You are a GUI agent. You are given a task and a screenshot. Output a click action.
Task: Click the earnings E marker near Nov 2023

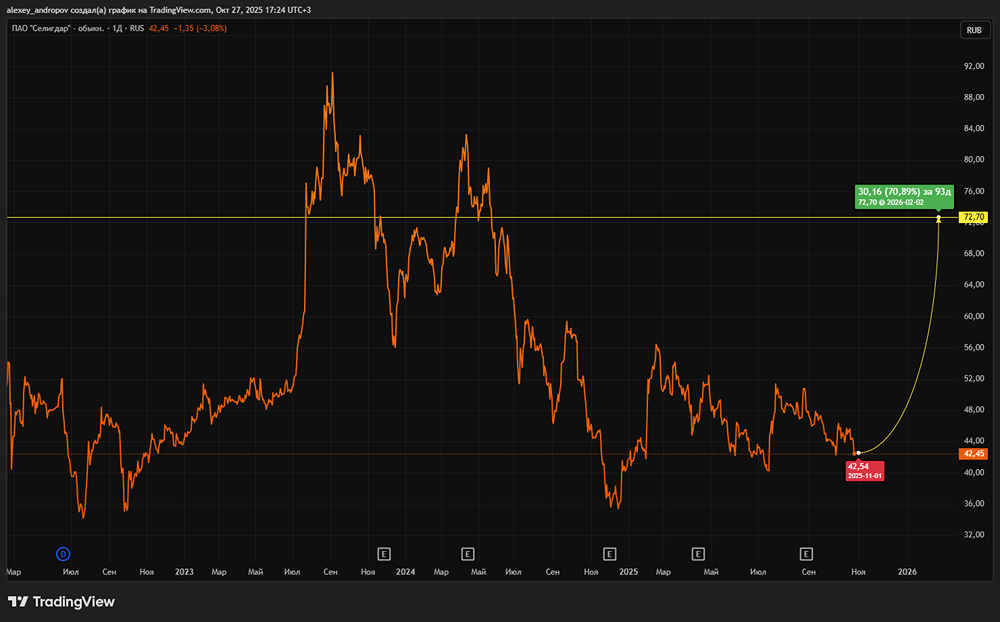pos(384,554)
